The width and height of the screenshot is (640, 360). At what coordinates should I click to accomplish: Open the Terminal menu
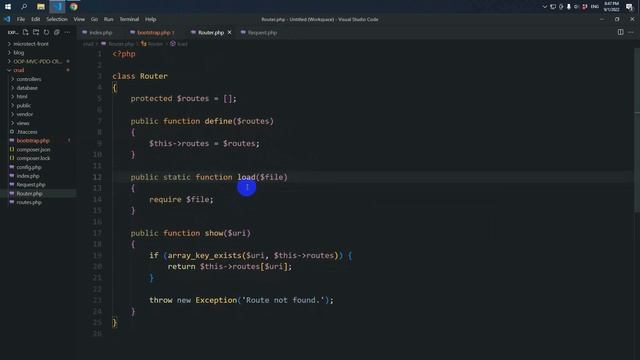[129, 19]
